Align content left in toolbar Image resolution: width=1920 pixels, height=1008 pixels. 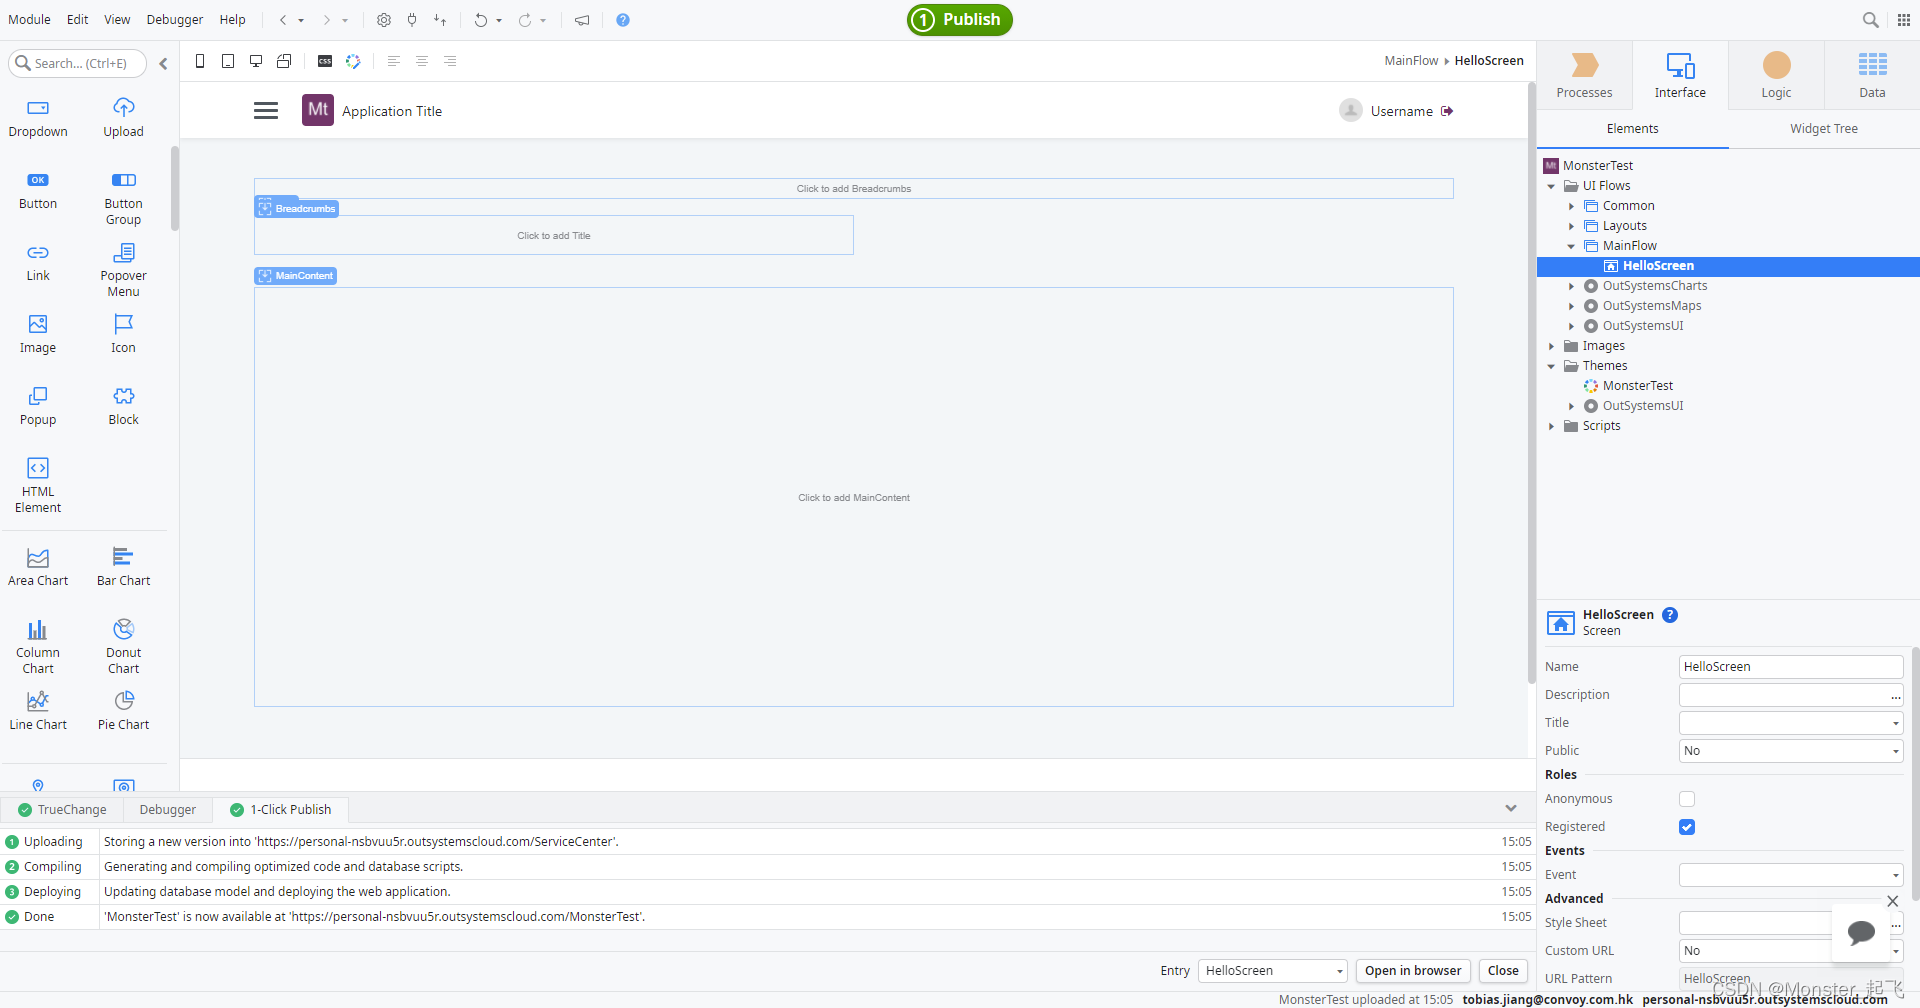coord(394,61)
